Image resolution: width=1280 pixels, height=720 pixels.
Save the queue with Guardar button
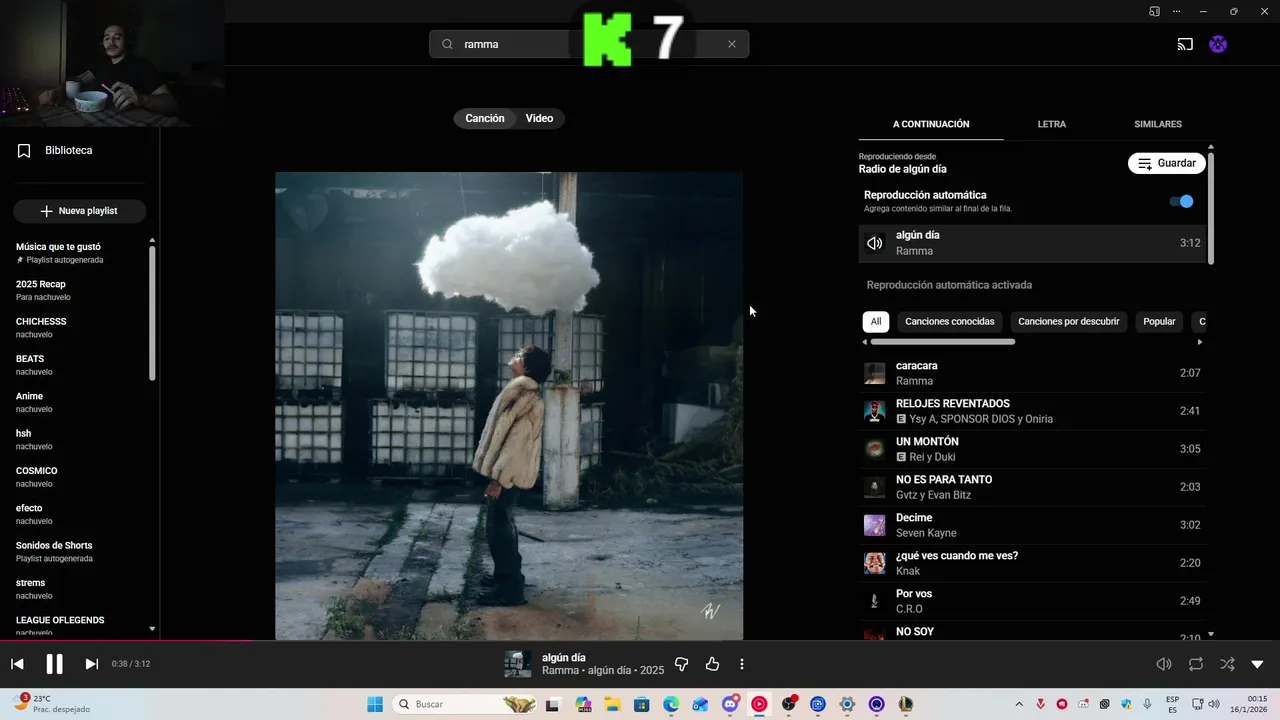pyautogui.click(x=1166, y=163)
